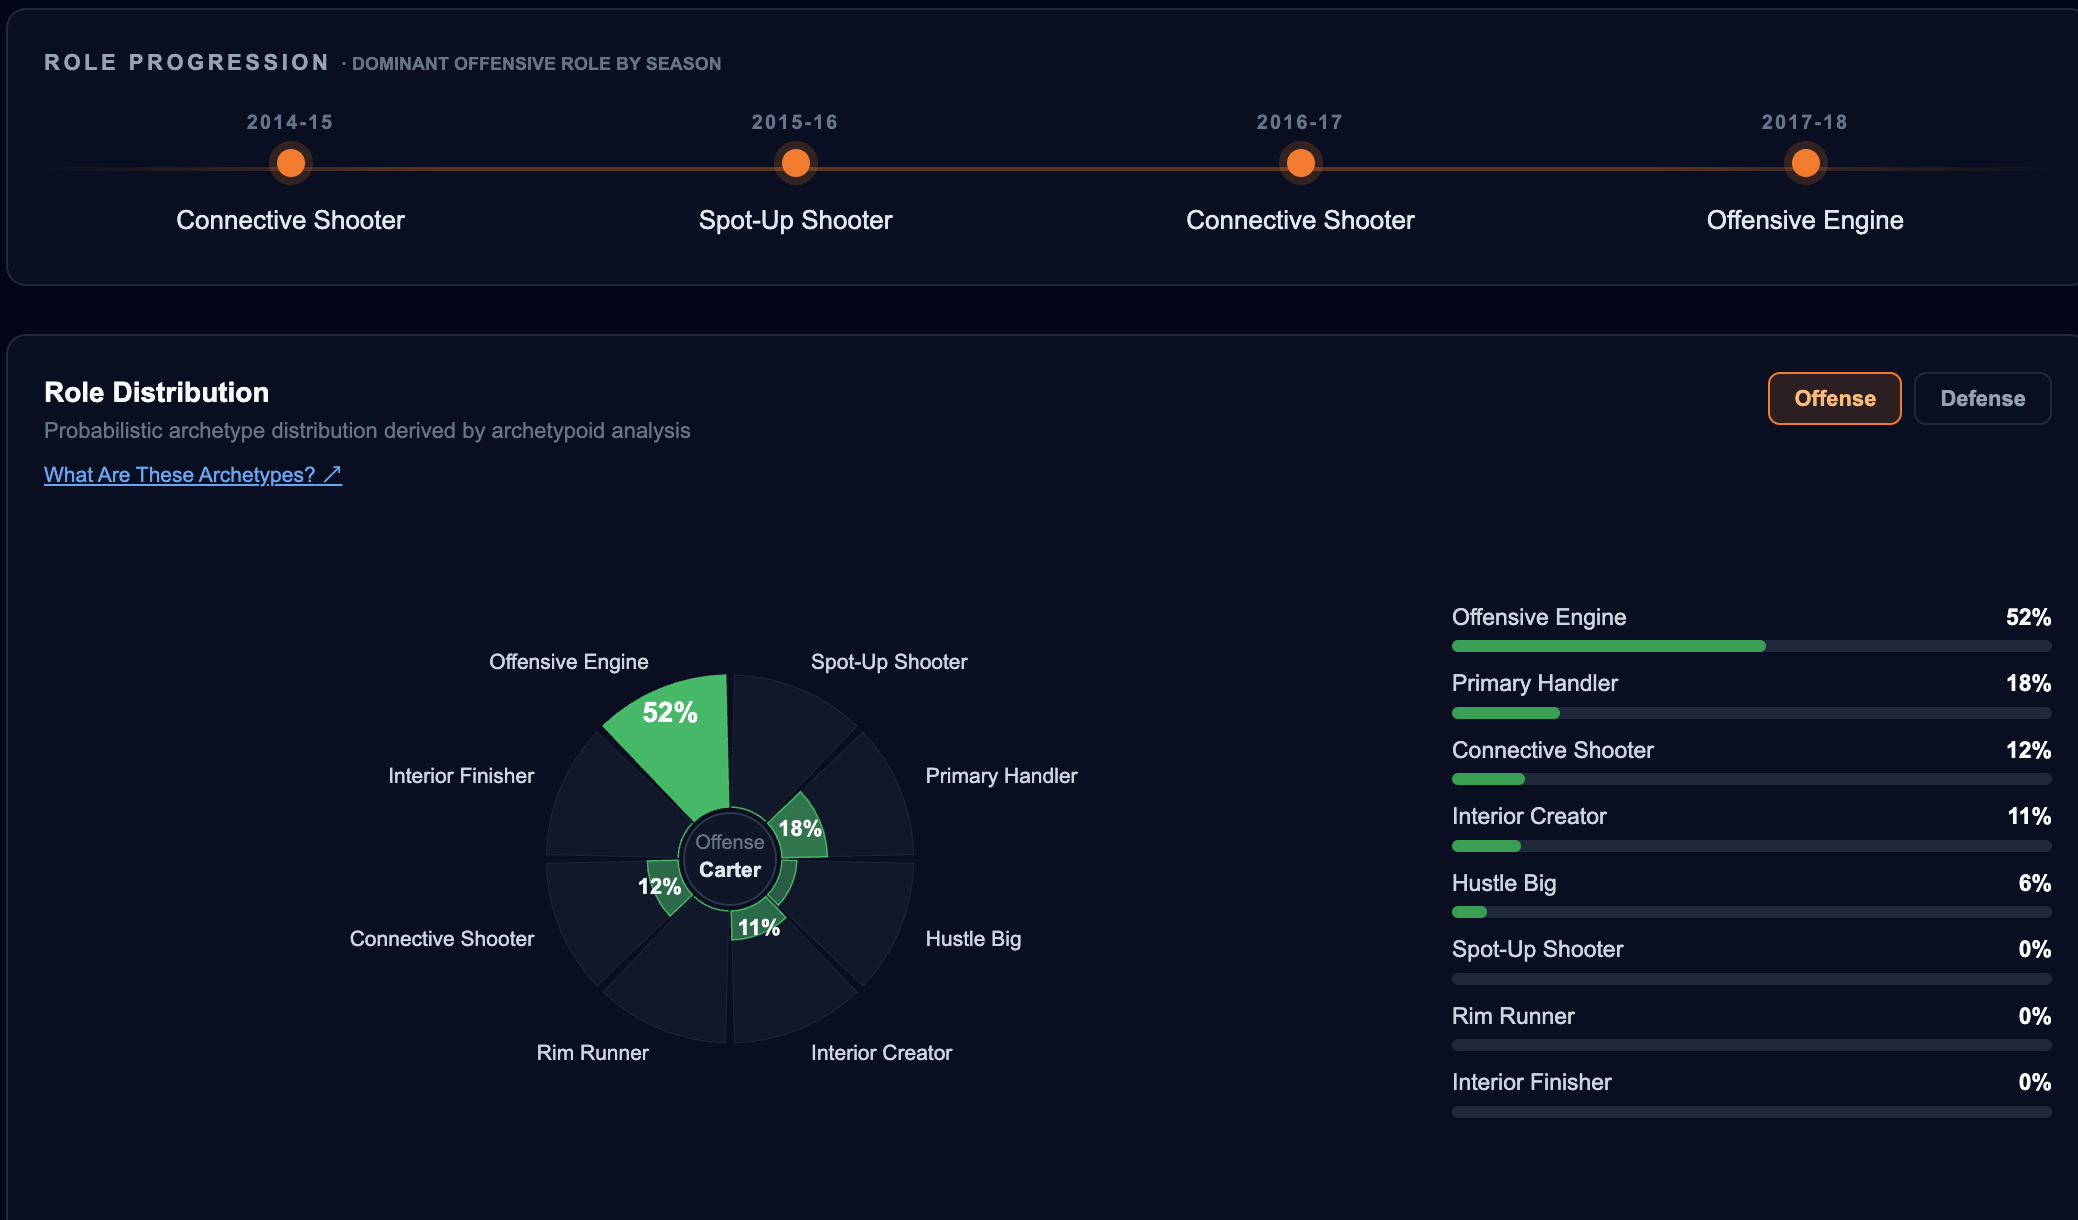The height and width of the screenshot is (1220, 2078).
Task: Click the Interior Finisher chart label
Action: [461, 776]
